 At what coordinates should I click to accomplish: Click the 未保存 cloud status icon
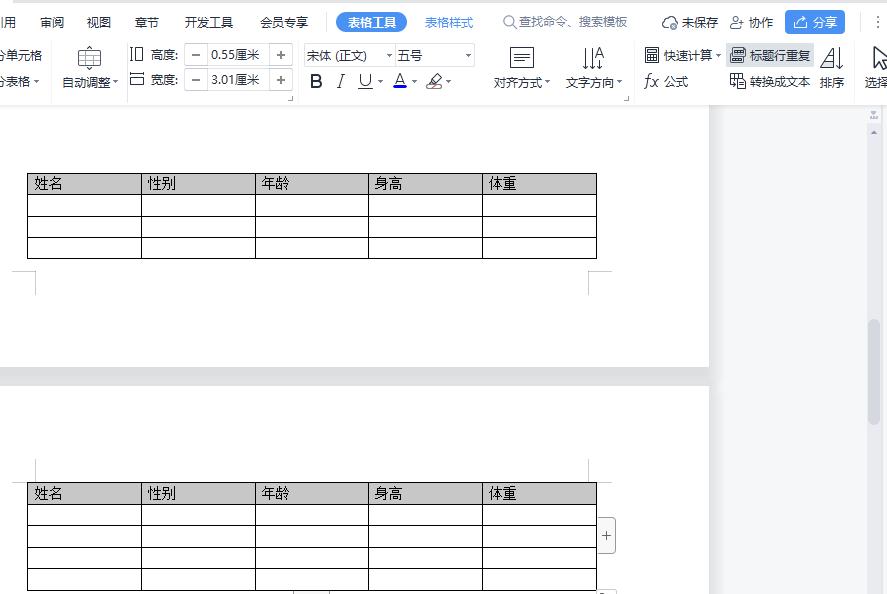pos(670,23)
